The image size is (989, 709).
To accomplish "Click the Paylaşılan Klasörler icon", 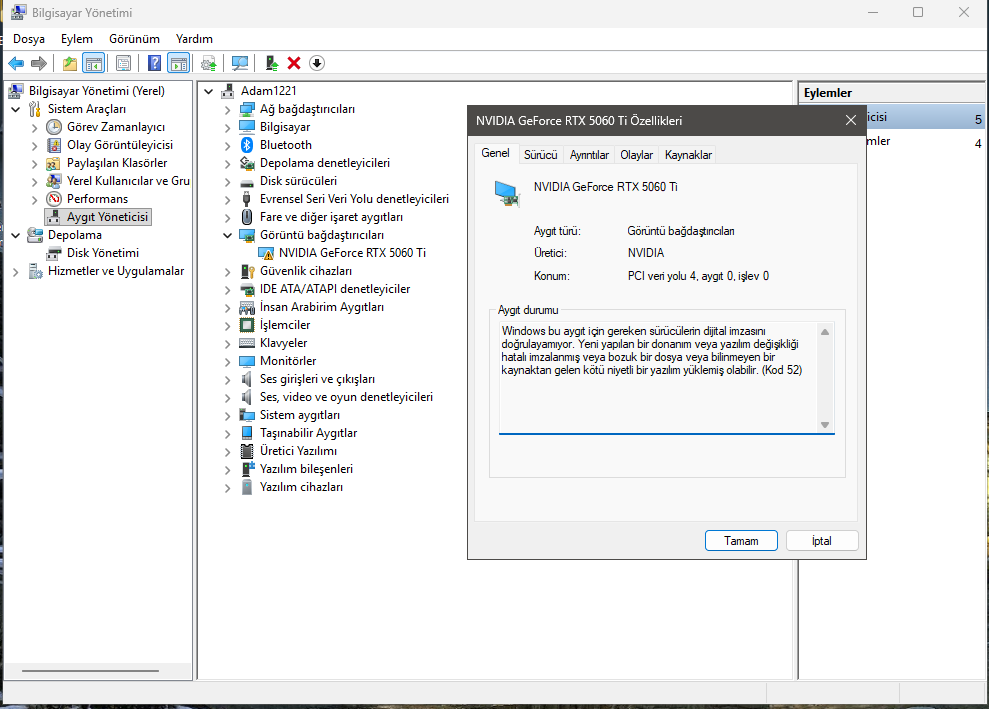I will pos(54,163).
